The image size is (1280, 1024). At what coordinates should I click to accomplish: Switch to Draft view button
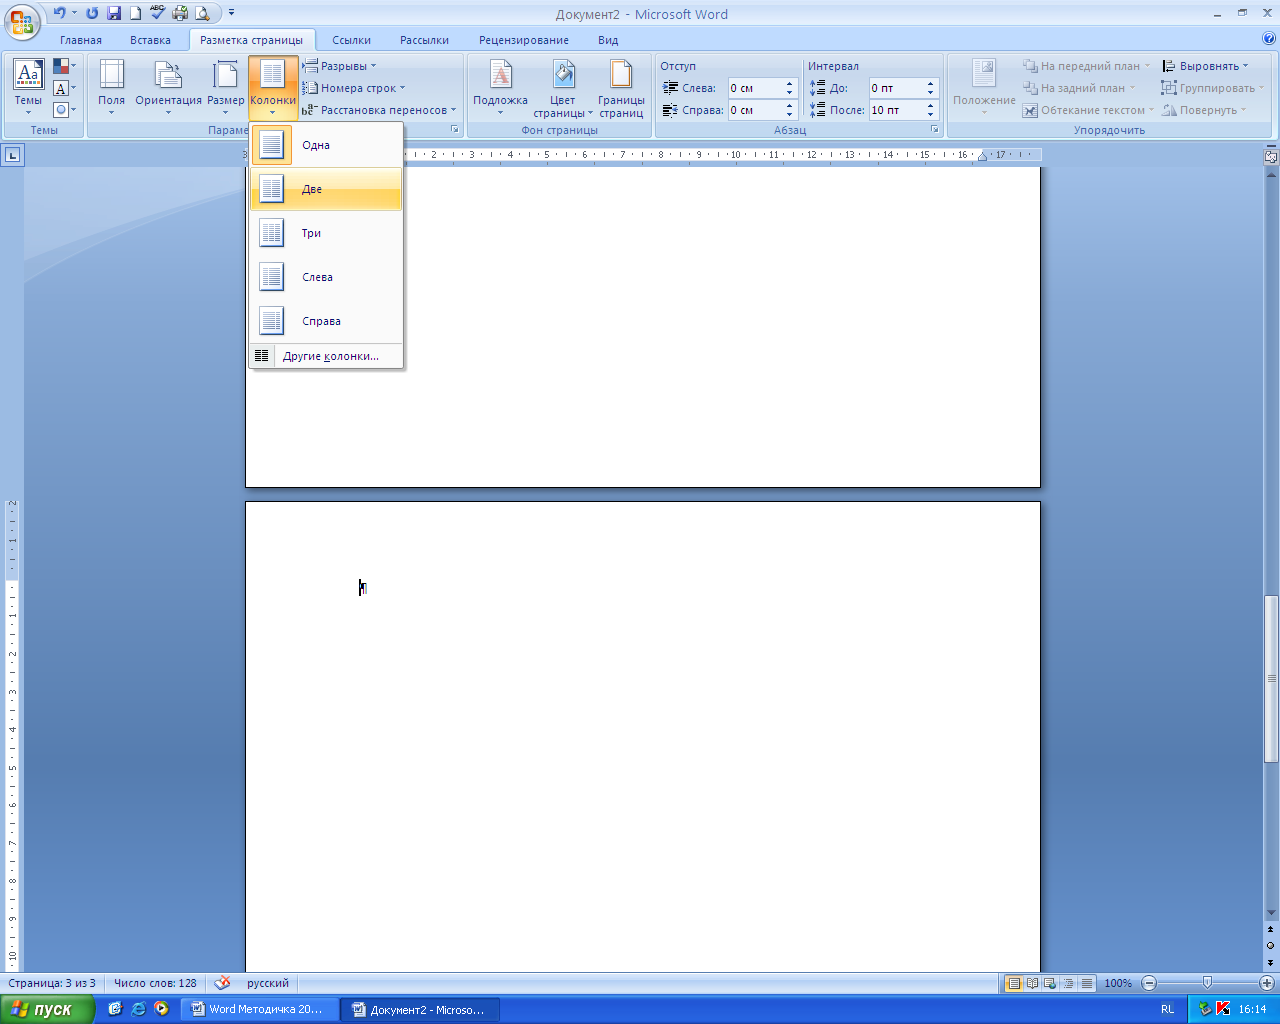(x=1086, y=983)
